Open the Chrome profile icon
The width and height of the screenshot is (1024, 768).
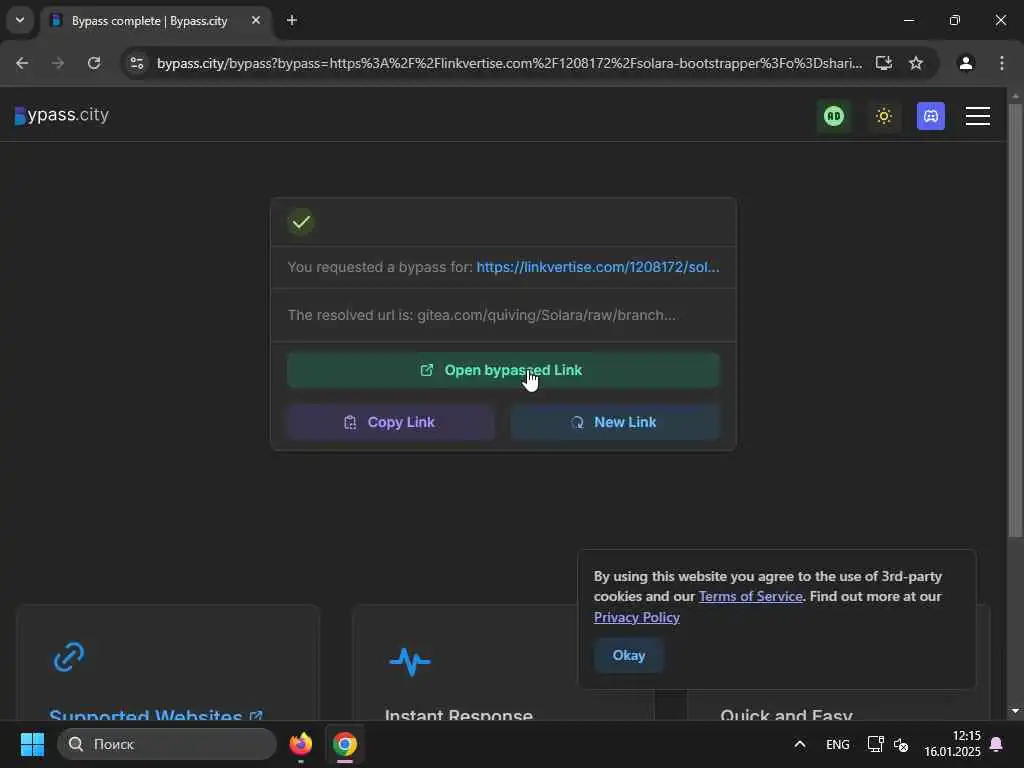pyautogui.click(x=966, y=63)
